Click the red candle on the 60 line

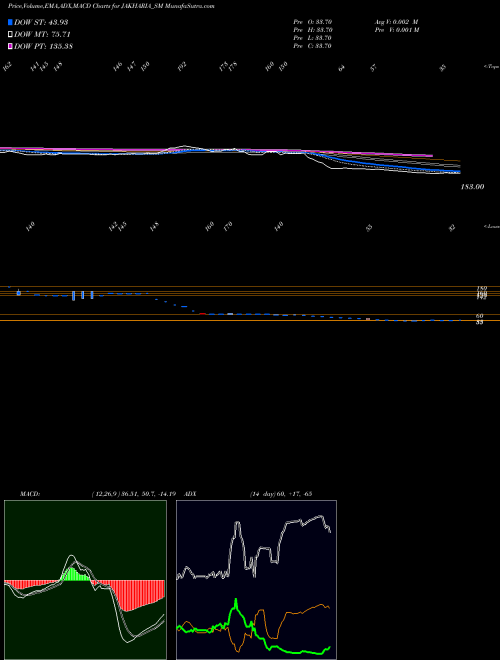click(202, 314)
